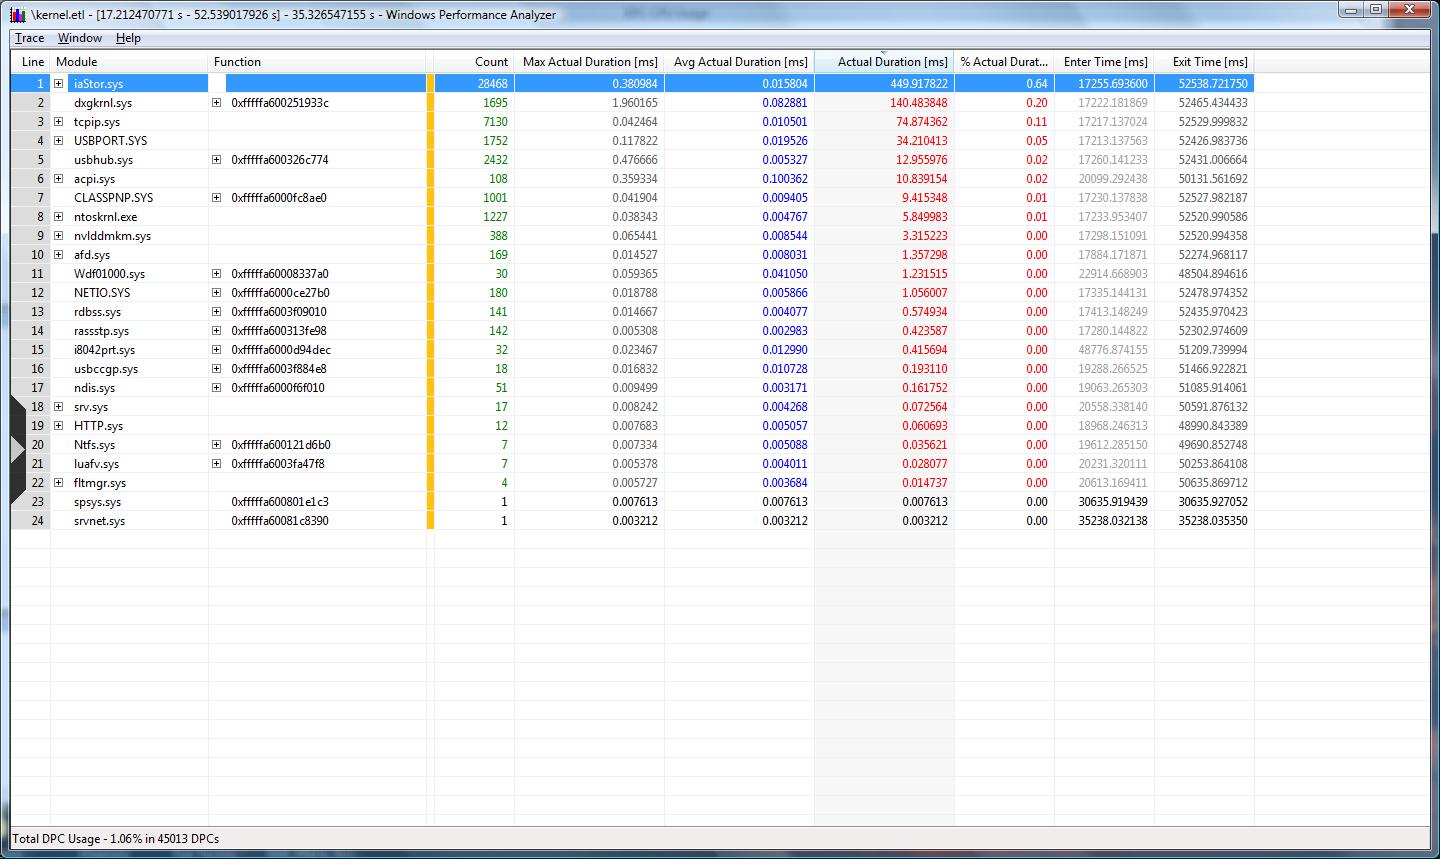Expand function 0xfffffa600313fe98 of rasstp.sys
This screenshot has width=1440, height=859.
coord(216,331)
